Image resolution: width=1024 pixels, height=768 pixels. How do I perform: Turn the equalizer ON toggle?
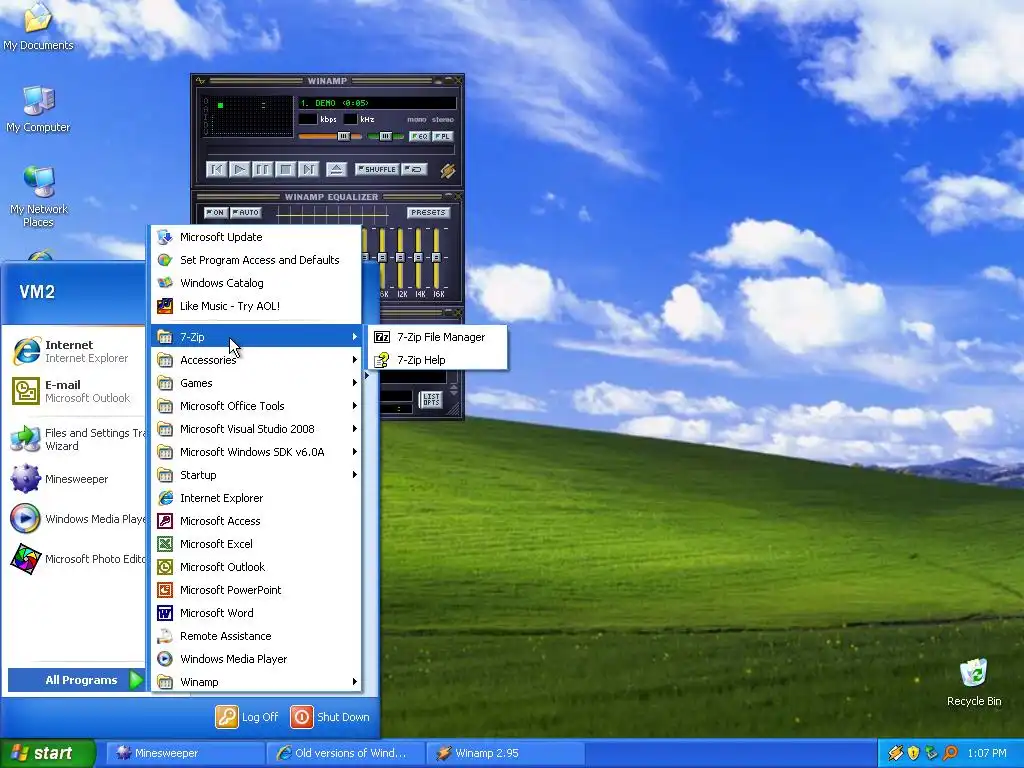215,212
